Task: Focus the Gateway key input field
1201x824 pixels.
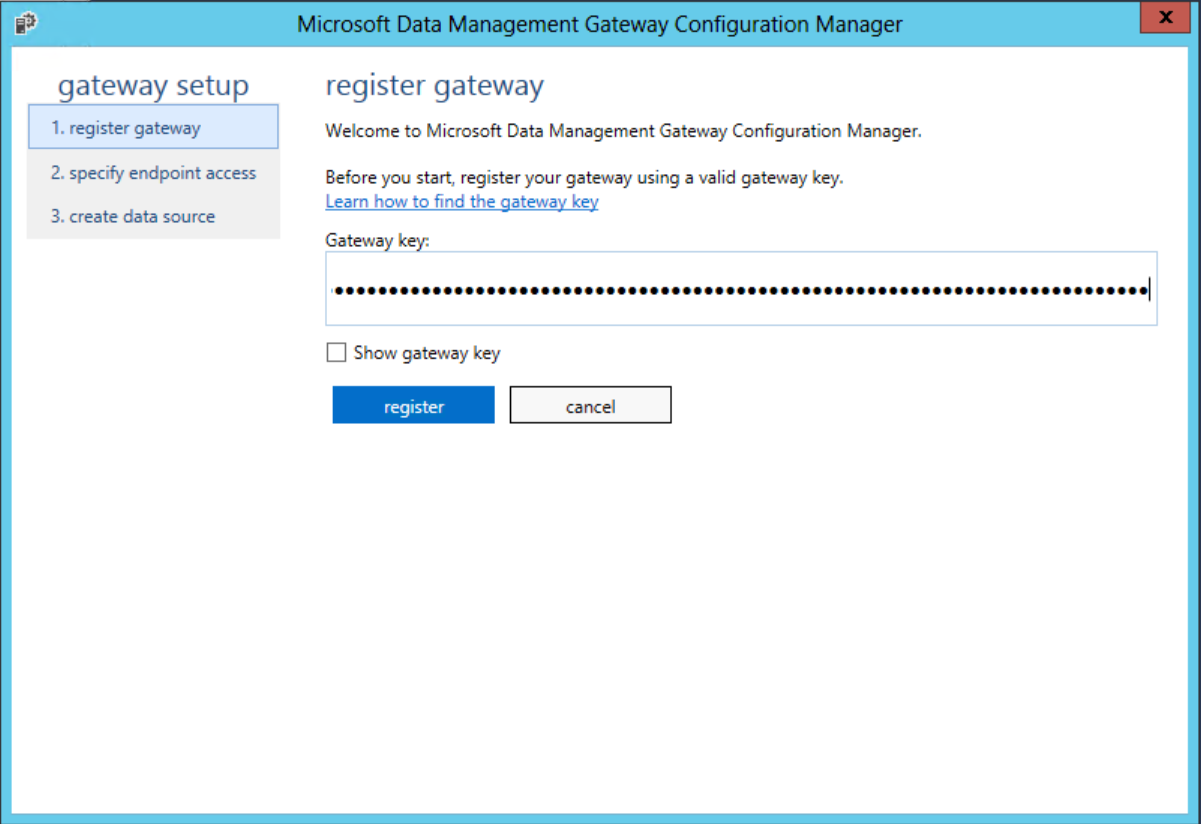Action: point(741,289)
